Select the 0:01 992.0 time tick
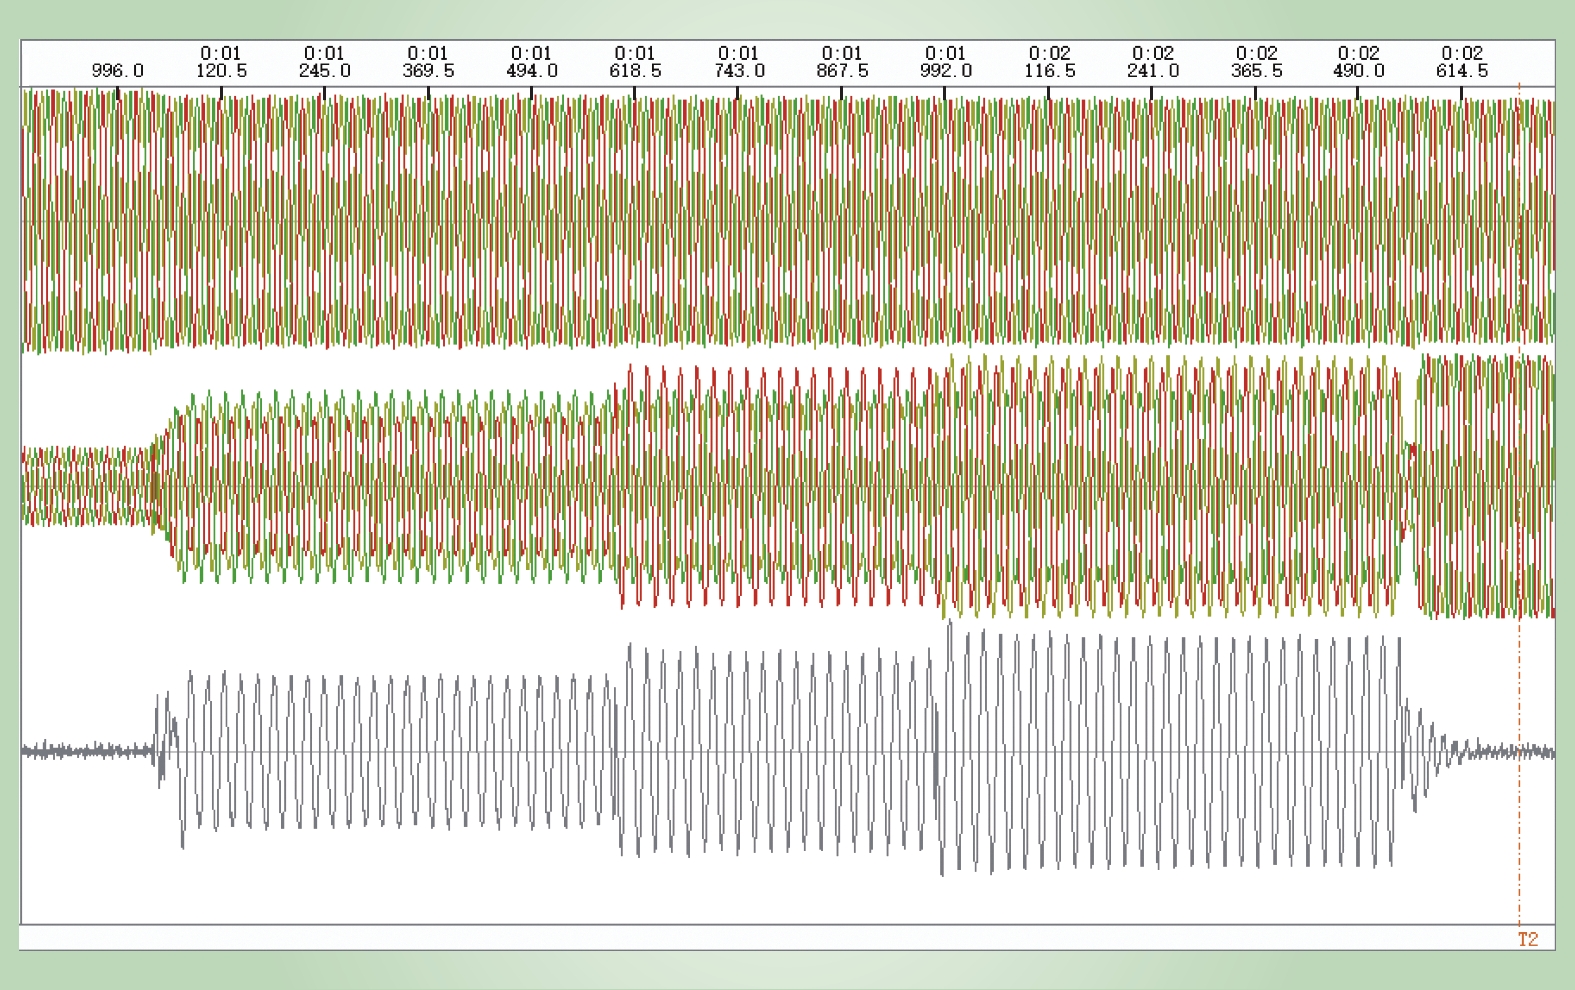The image size is (1575, 990). [945, 62]
